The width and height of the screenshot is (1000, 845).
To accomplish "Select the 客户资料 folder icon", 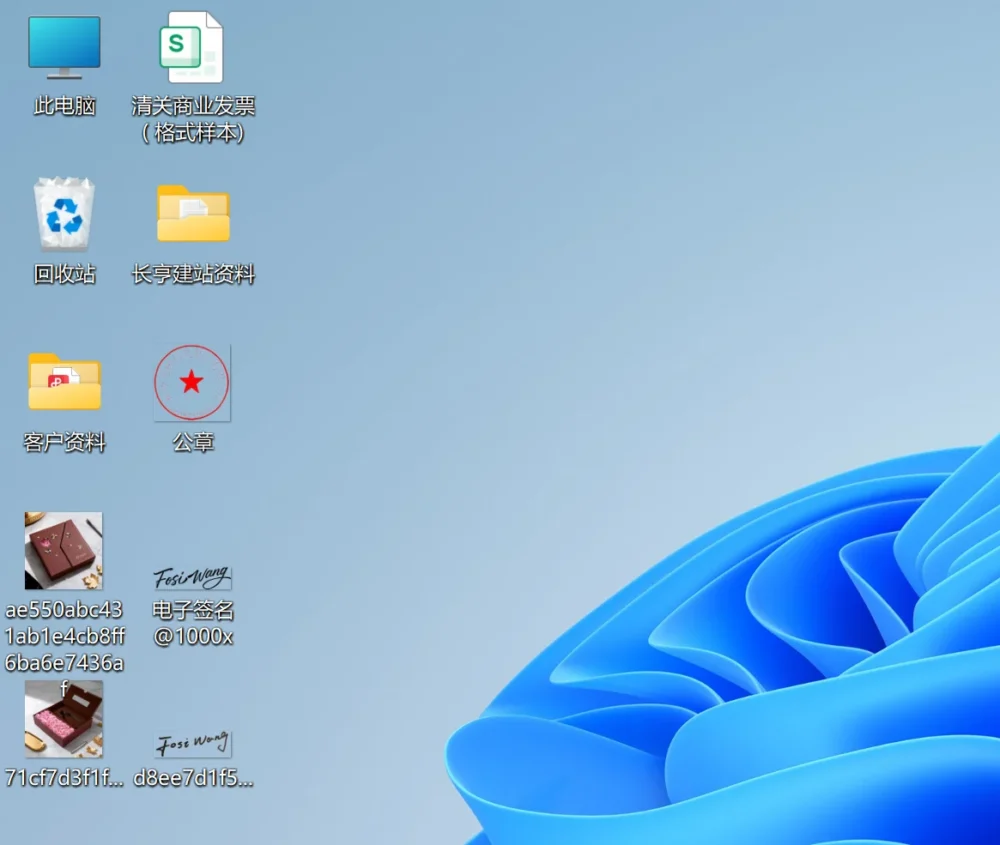I will pyautogui.click(x=64, y=381).
